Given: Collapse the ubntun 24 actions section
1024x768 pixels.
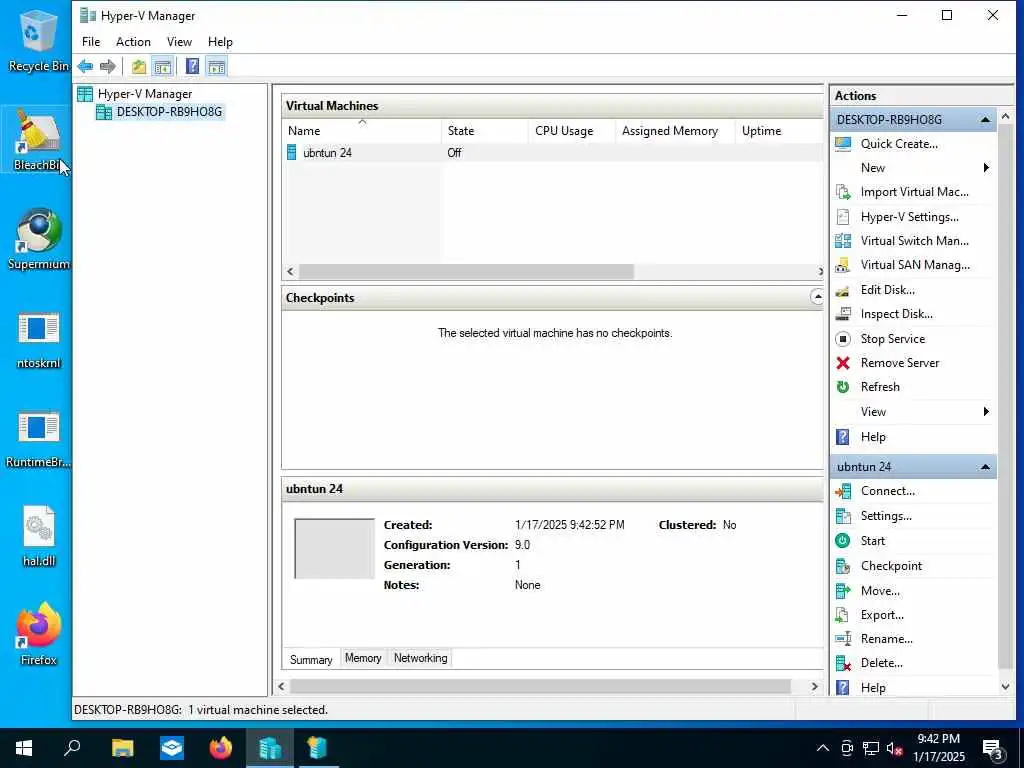Looking at the screenshot, I should (985, 467).
